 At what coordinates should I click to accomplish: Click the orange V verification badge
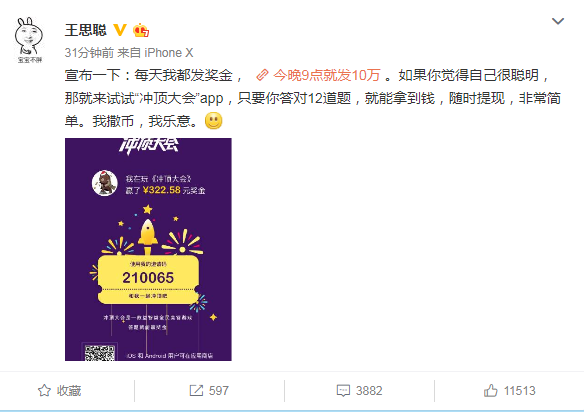tap(120, 30)
